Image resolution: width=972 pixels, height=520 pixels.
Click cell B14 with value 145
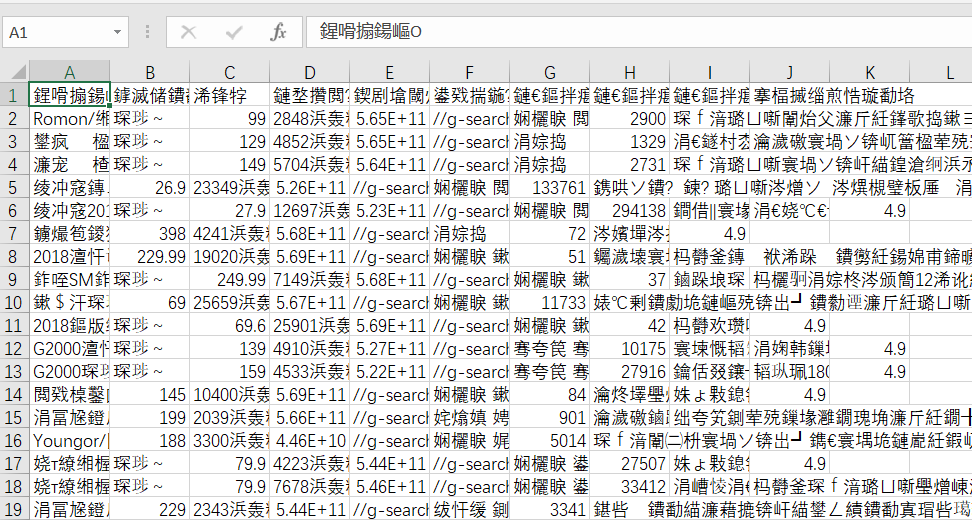(x=150, y=394)
